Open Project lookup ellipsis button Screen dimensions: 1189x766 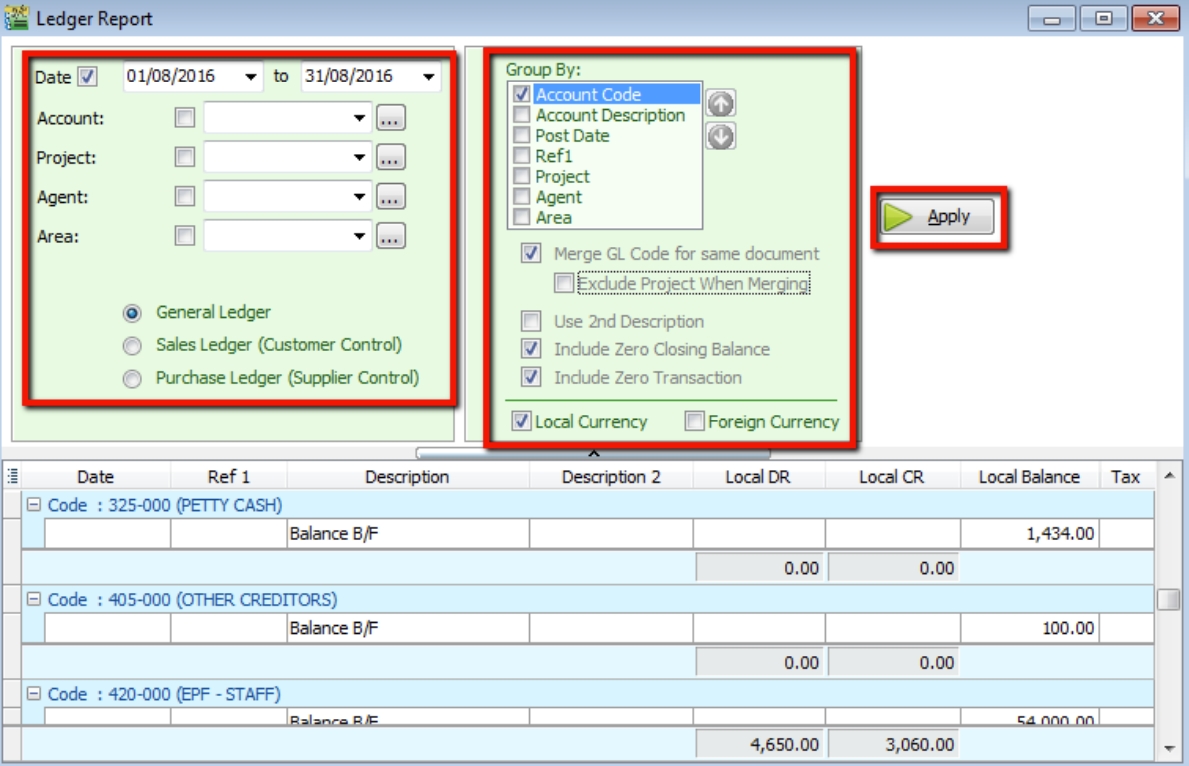[x=391, y=158]
